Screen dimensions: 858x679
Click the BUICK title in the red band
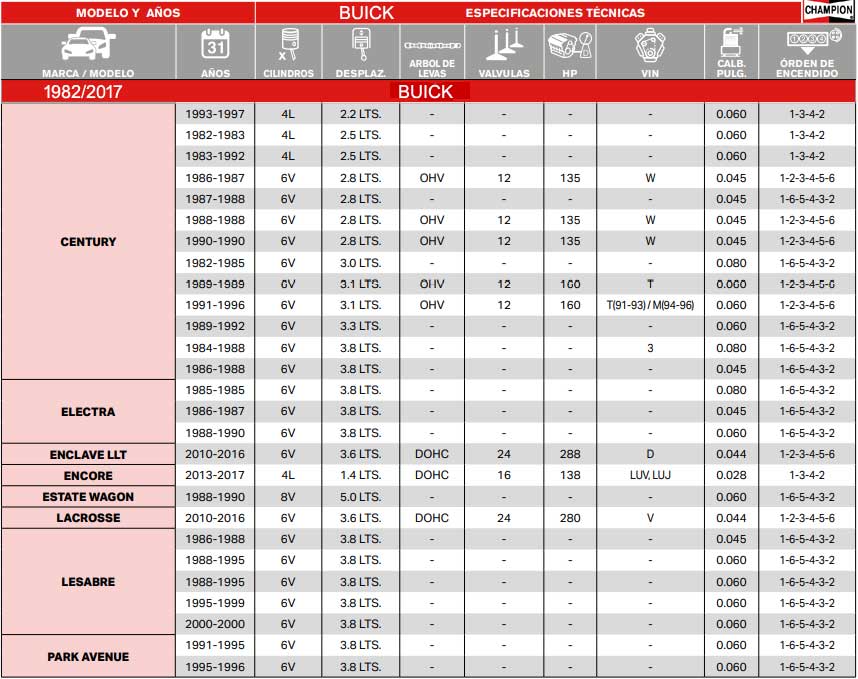pyautogui.click(x=425, y=91)
